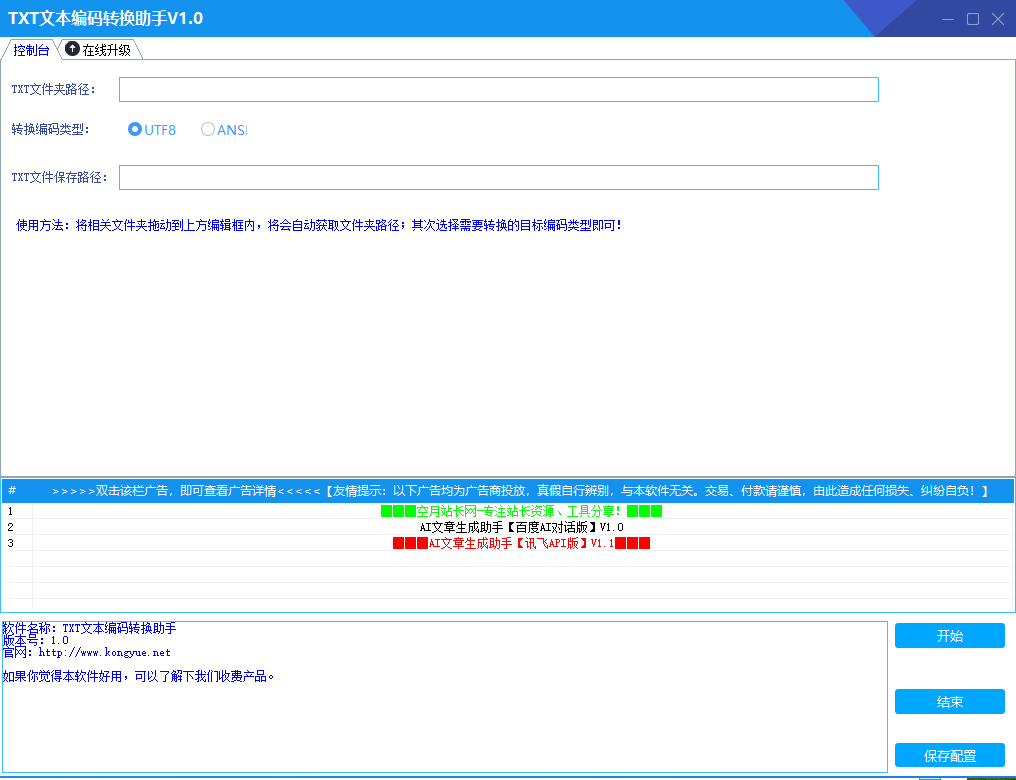Select the 百度AI对话版 ad row
This screenshot has height=780, width=1016.
(507, 527)
